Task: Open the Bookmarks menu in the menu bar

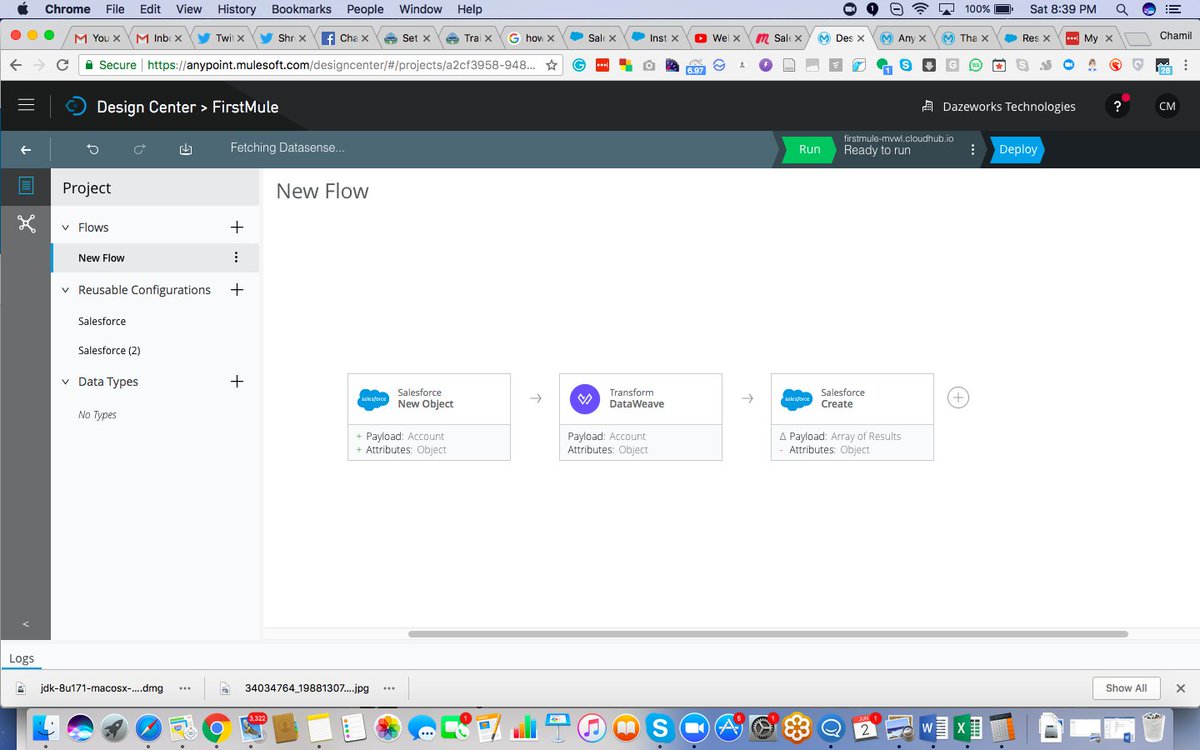Action: [301, 9]
